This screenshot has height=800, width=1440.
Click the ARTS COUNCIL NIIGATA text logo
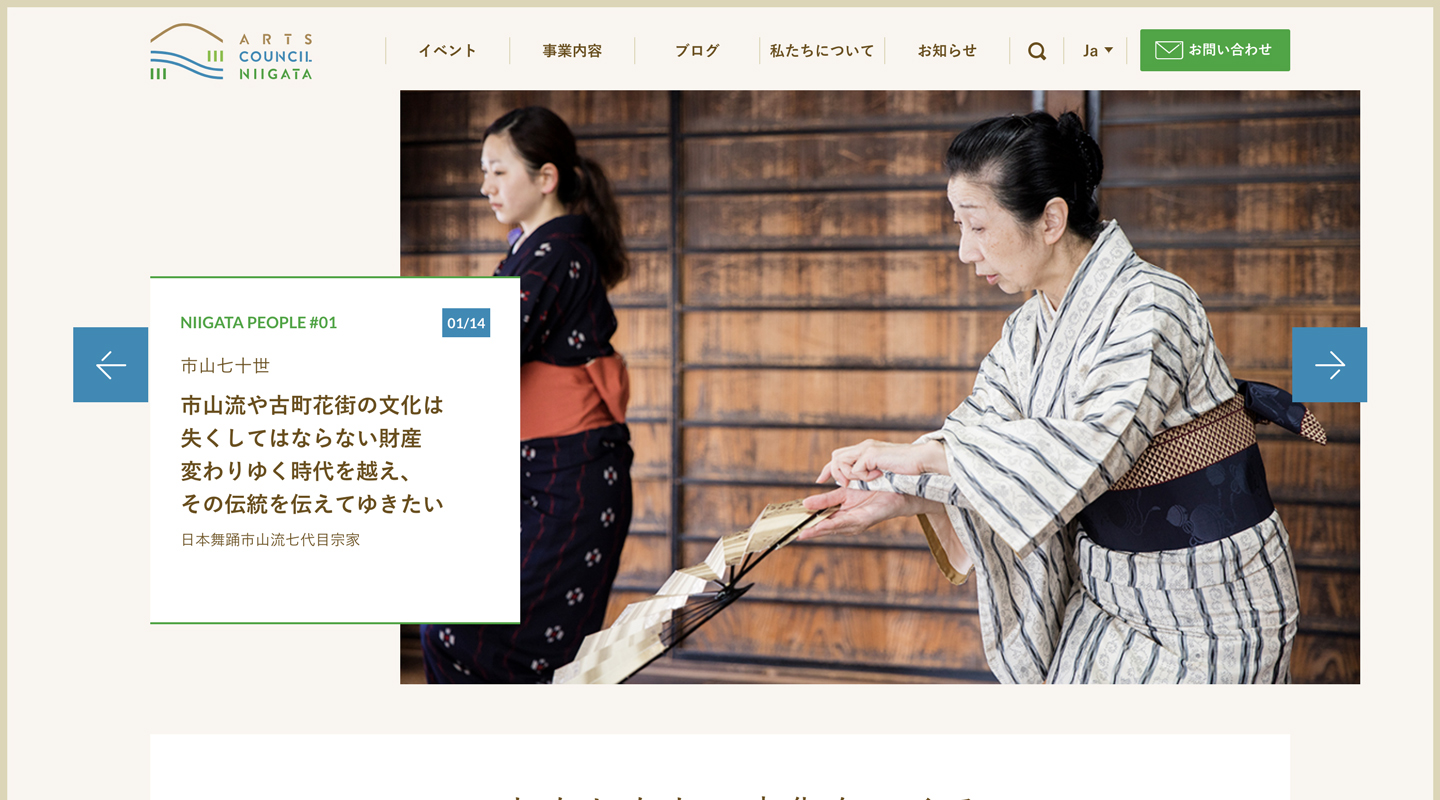[275, 57]
